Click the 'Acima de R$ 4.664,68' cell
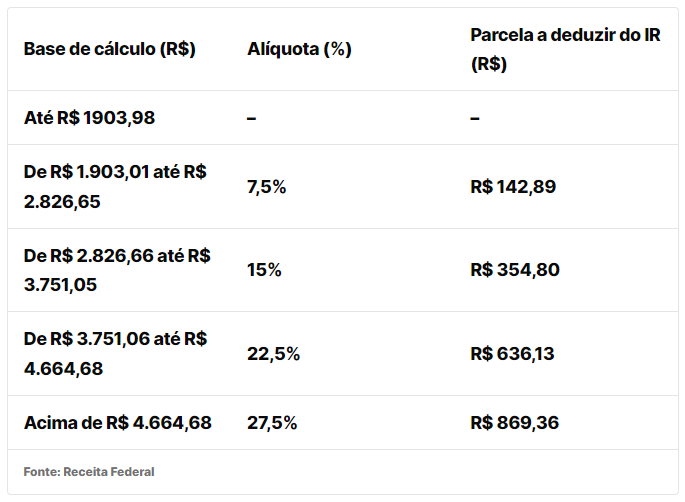Viewport: 685px width, 502px height. coord(118,423)
